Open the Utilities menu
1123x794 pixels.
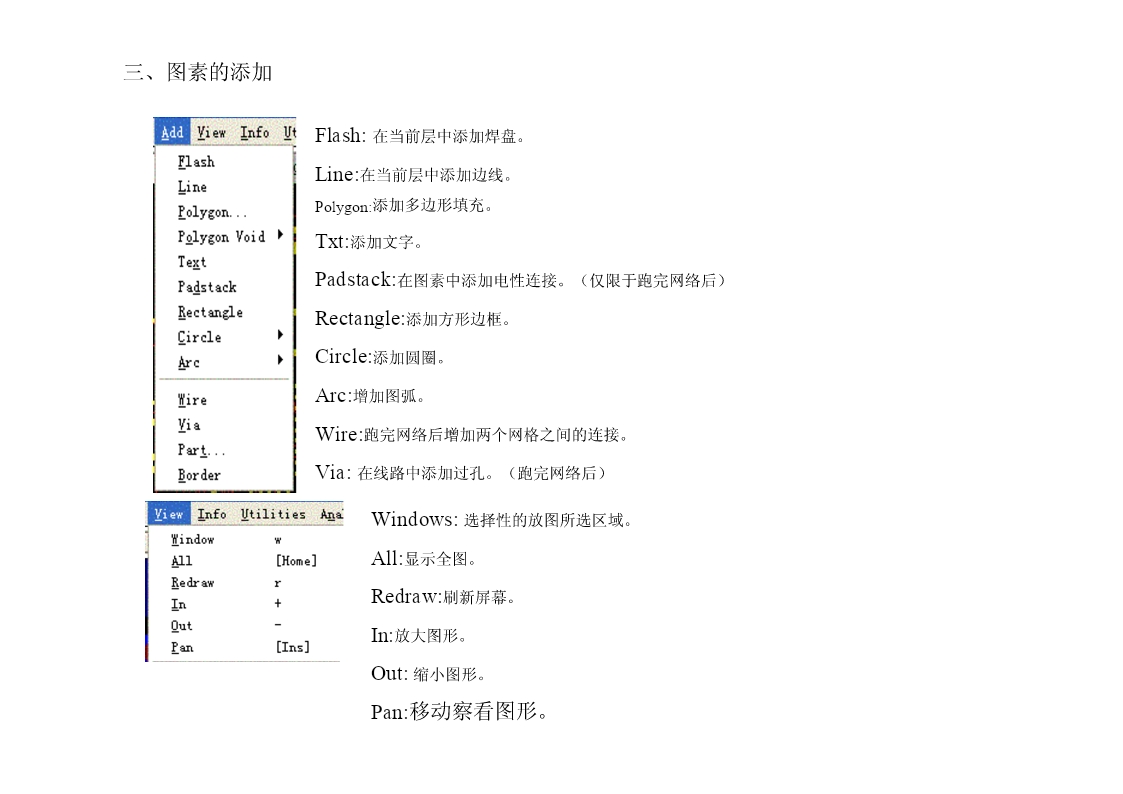tap(273, 514)
